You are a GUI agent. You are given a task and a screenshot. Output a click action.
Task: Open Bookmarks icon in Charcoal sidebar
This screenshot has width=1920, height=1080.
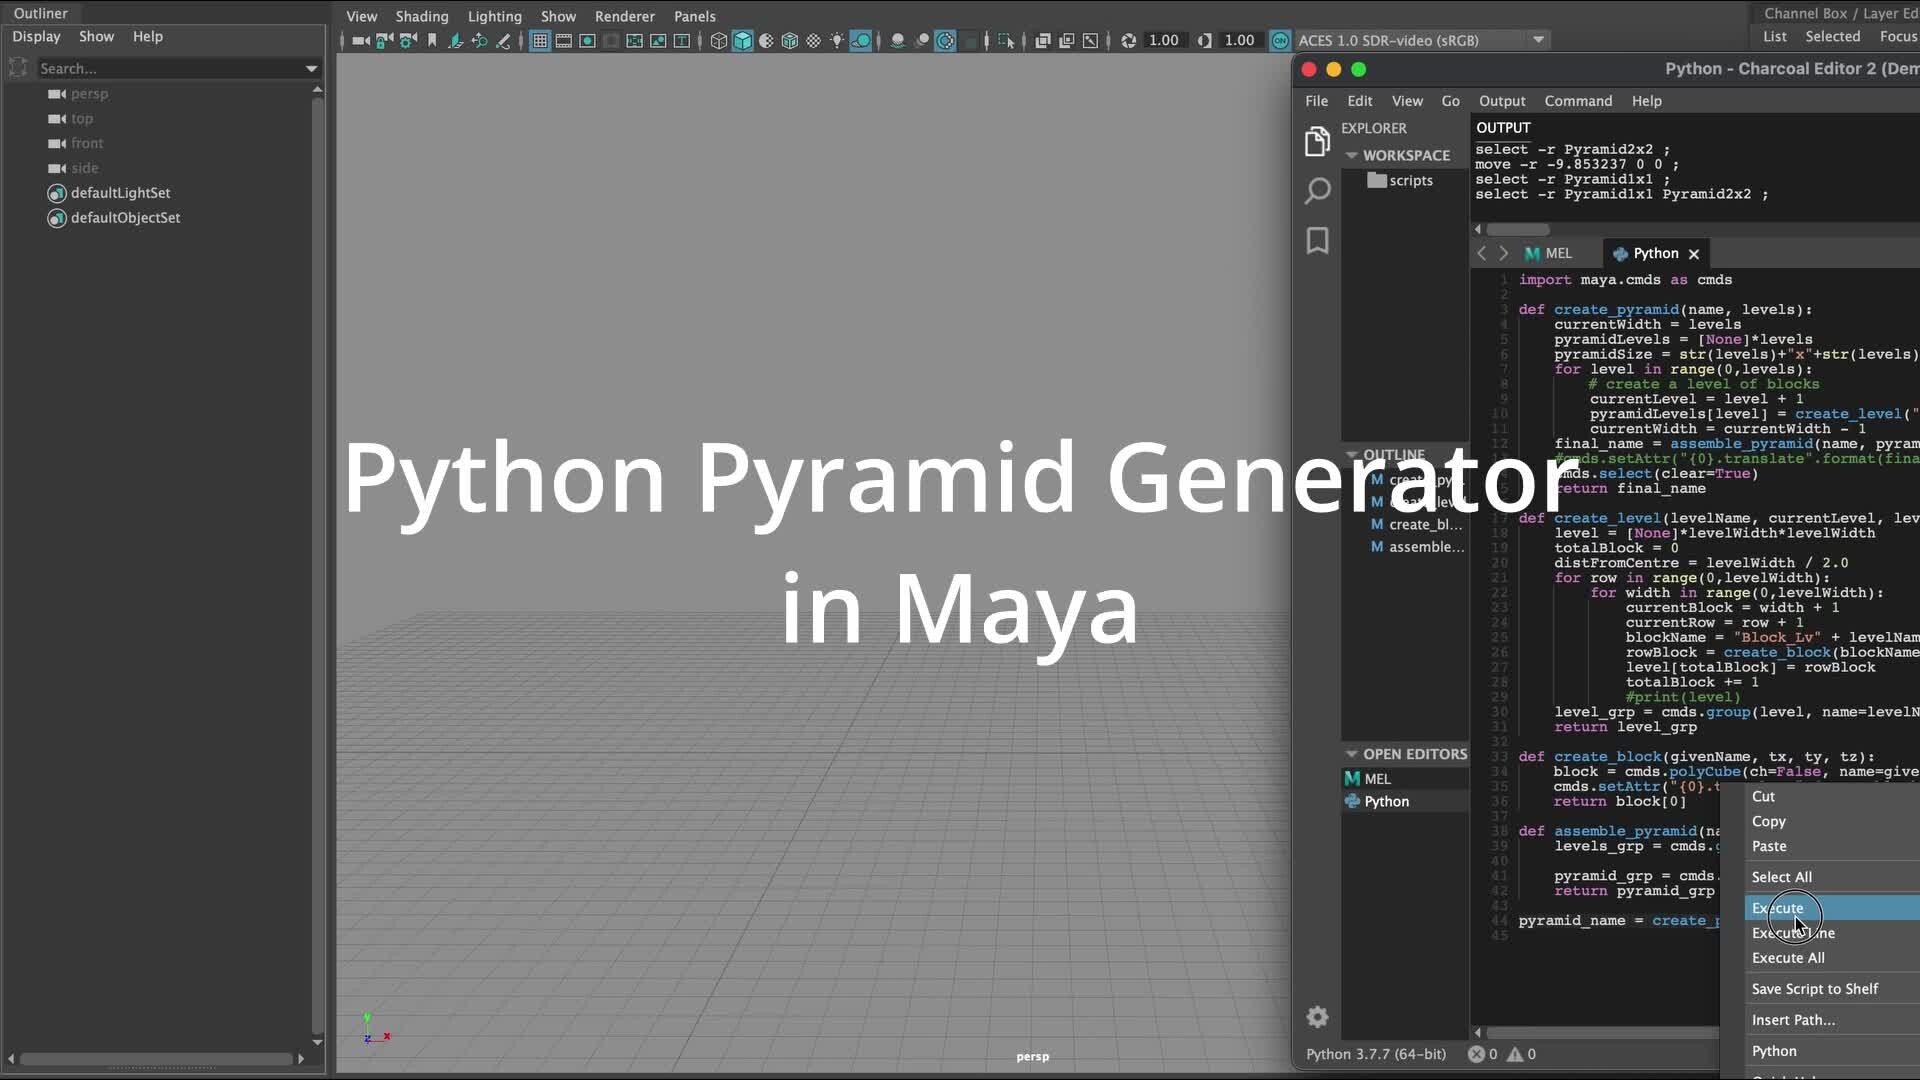(1317, 241)
